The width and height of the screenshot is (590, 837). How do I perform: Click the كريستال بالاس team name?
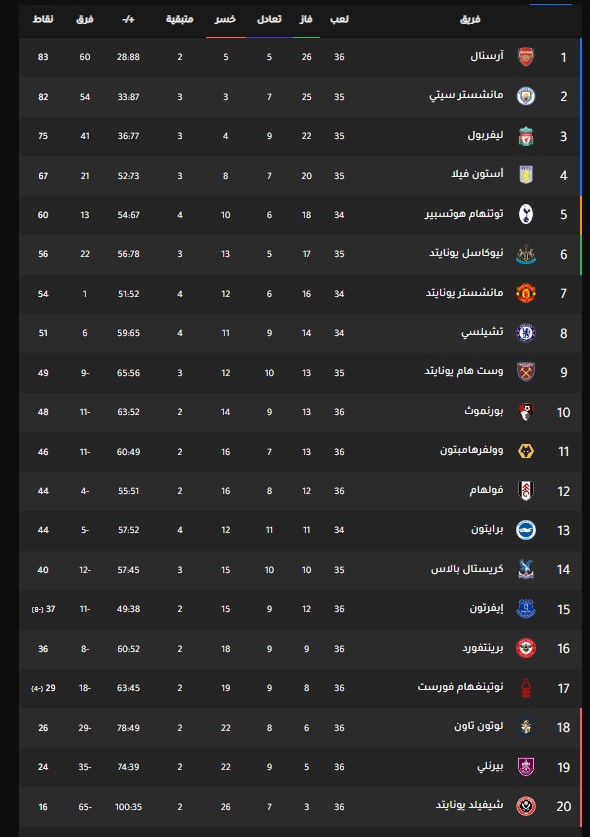pyautogui.click(x=467, y=570)
